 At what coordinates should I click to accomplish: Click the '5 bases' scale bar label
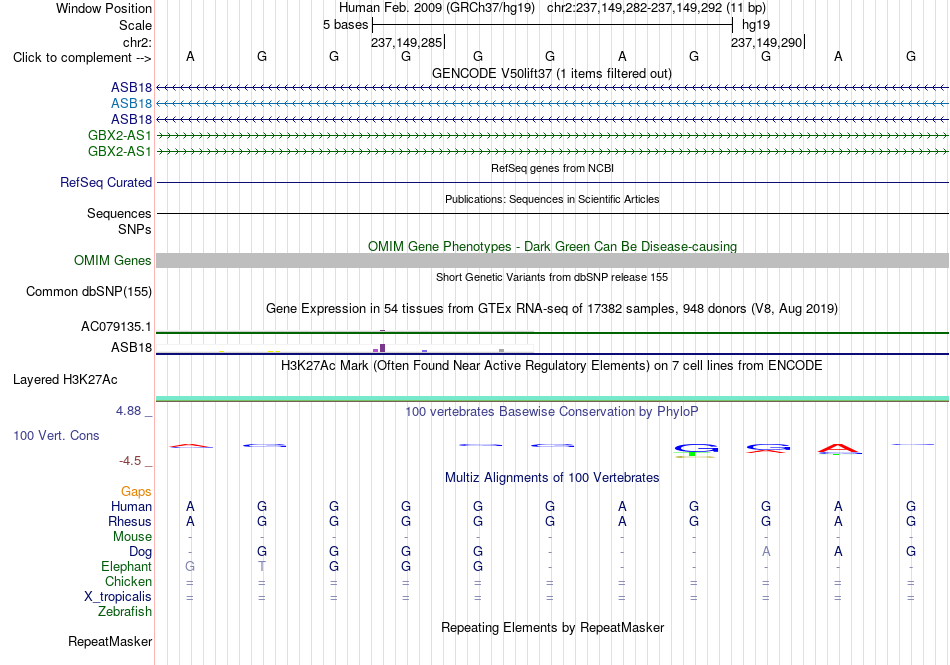[x=345, y=25]
